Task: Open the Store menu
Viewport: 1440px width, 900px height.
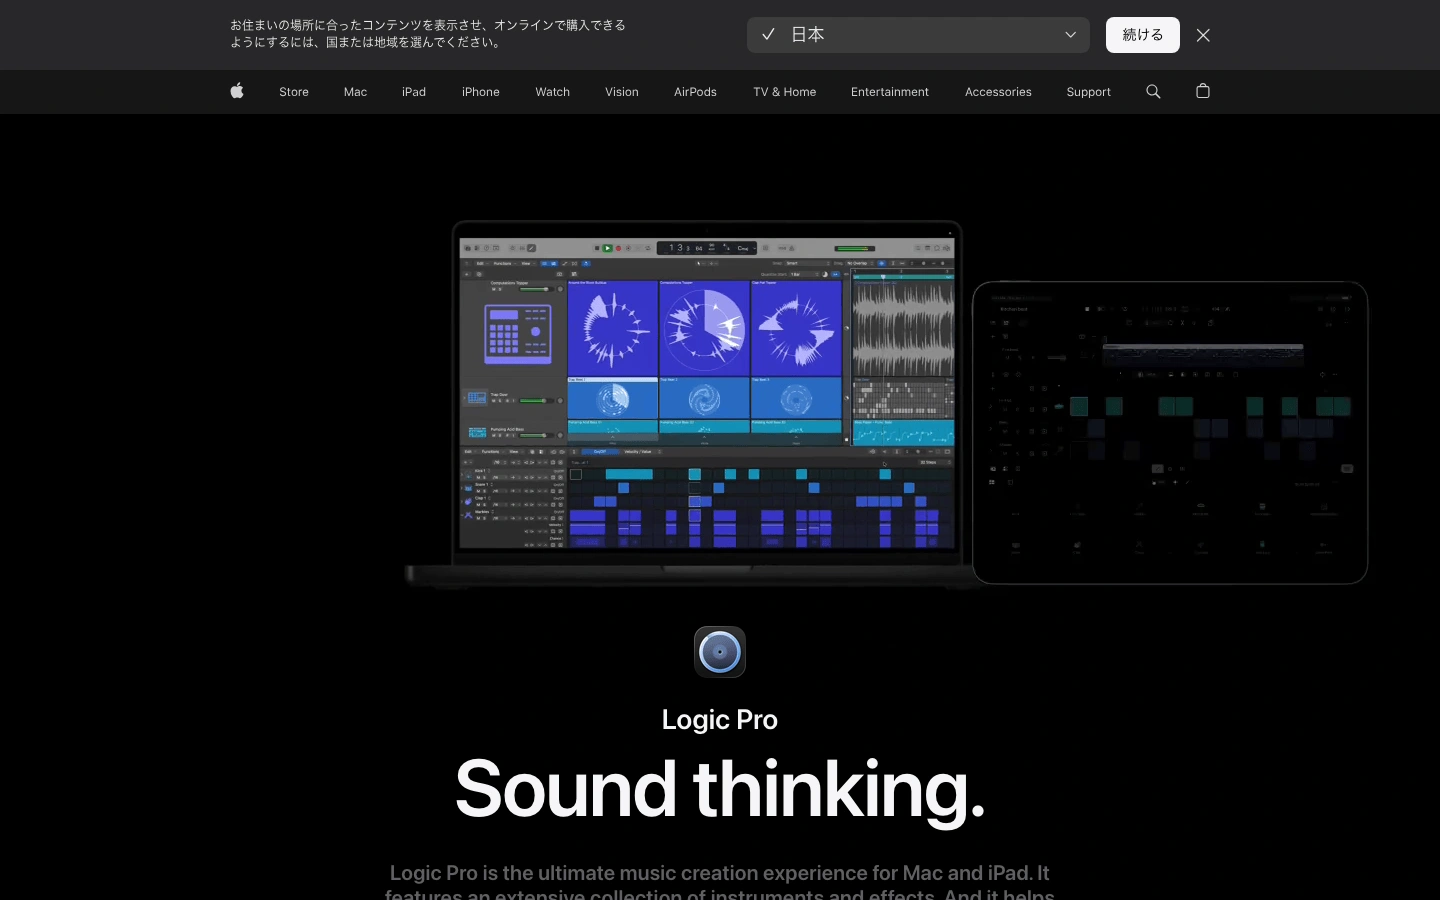Action: pyautogui.click(x=294, y=92)
